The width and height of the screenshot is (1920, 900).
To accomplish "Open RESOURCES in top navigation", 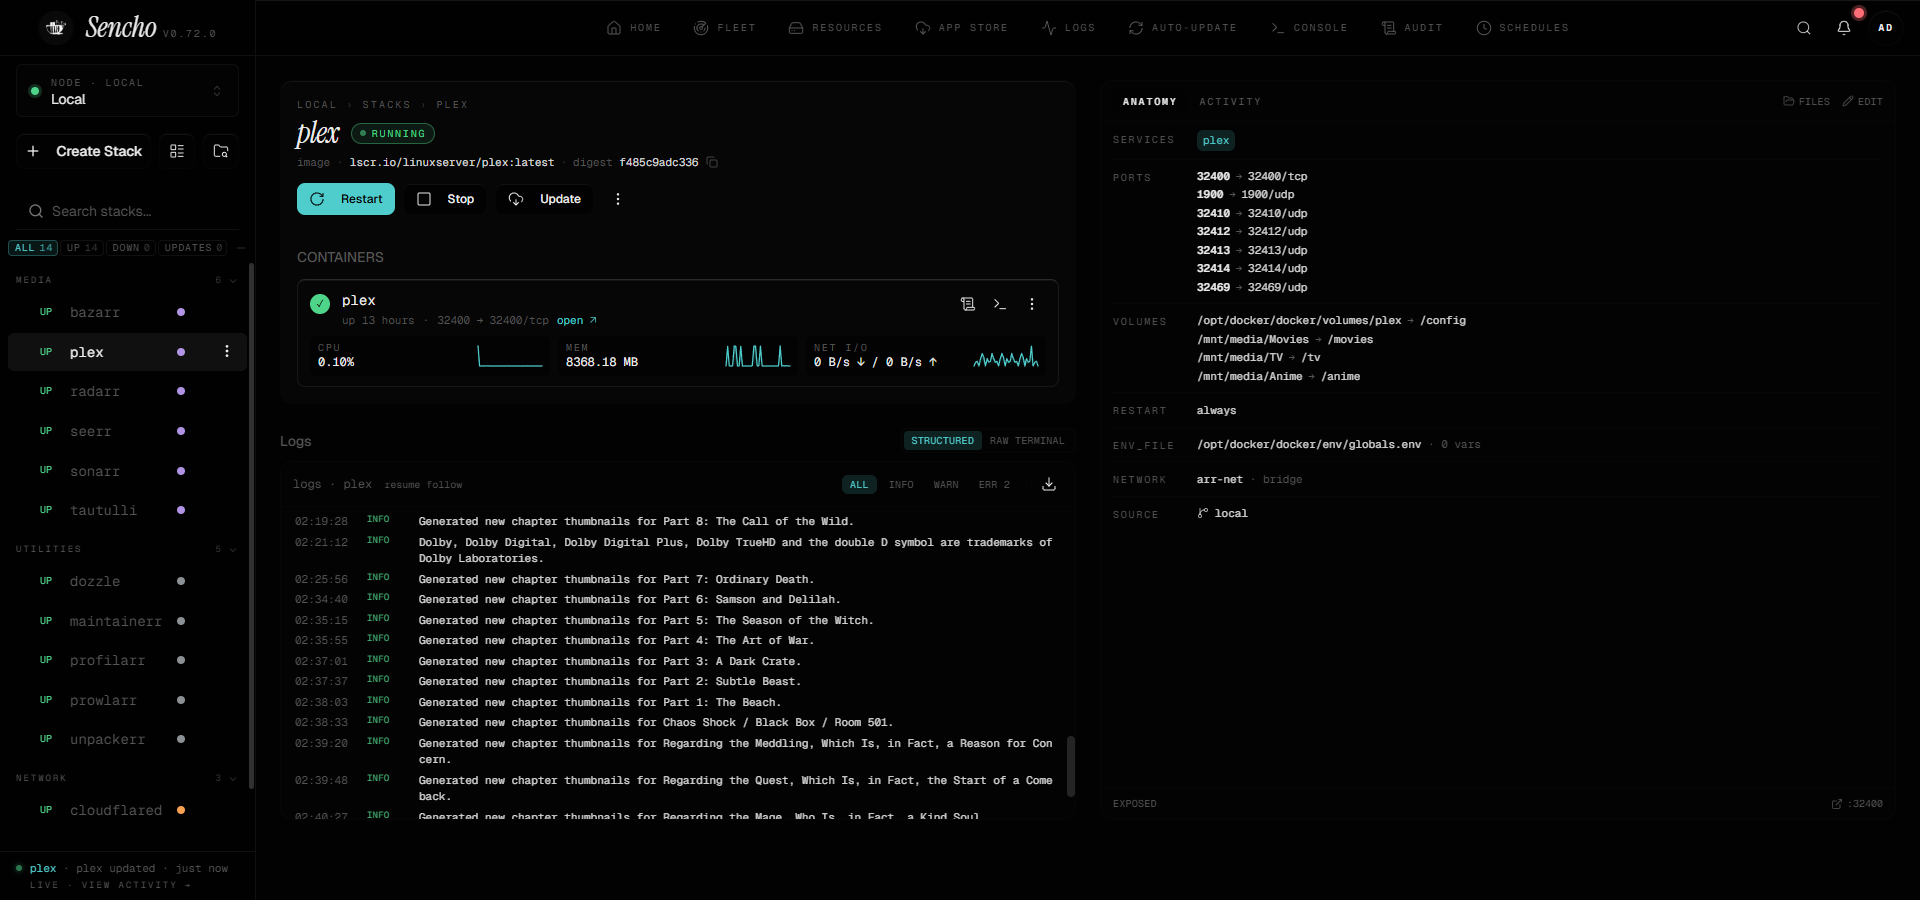I will [835, 28].
